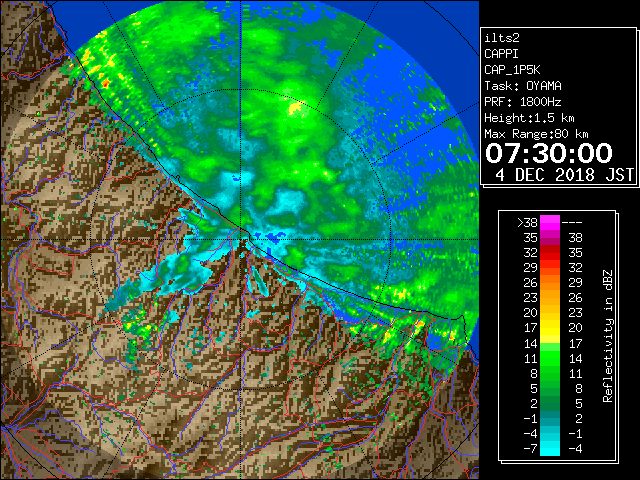
Task: Click the "Task: OYAMA" line
Action: click(523, 86)
